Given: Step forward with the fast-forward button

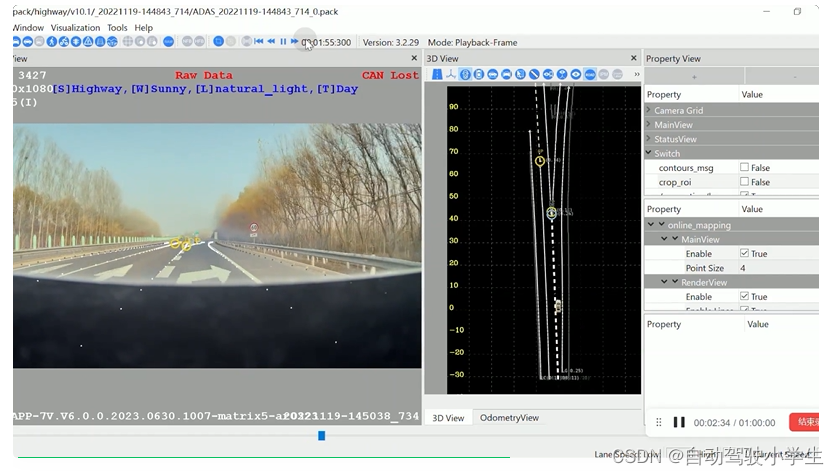Looking at the screenshot, I should click(x=294, y=42).
